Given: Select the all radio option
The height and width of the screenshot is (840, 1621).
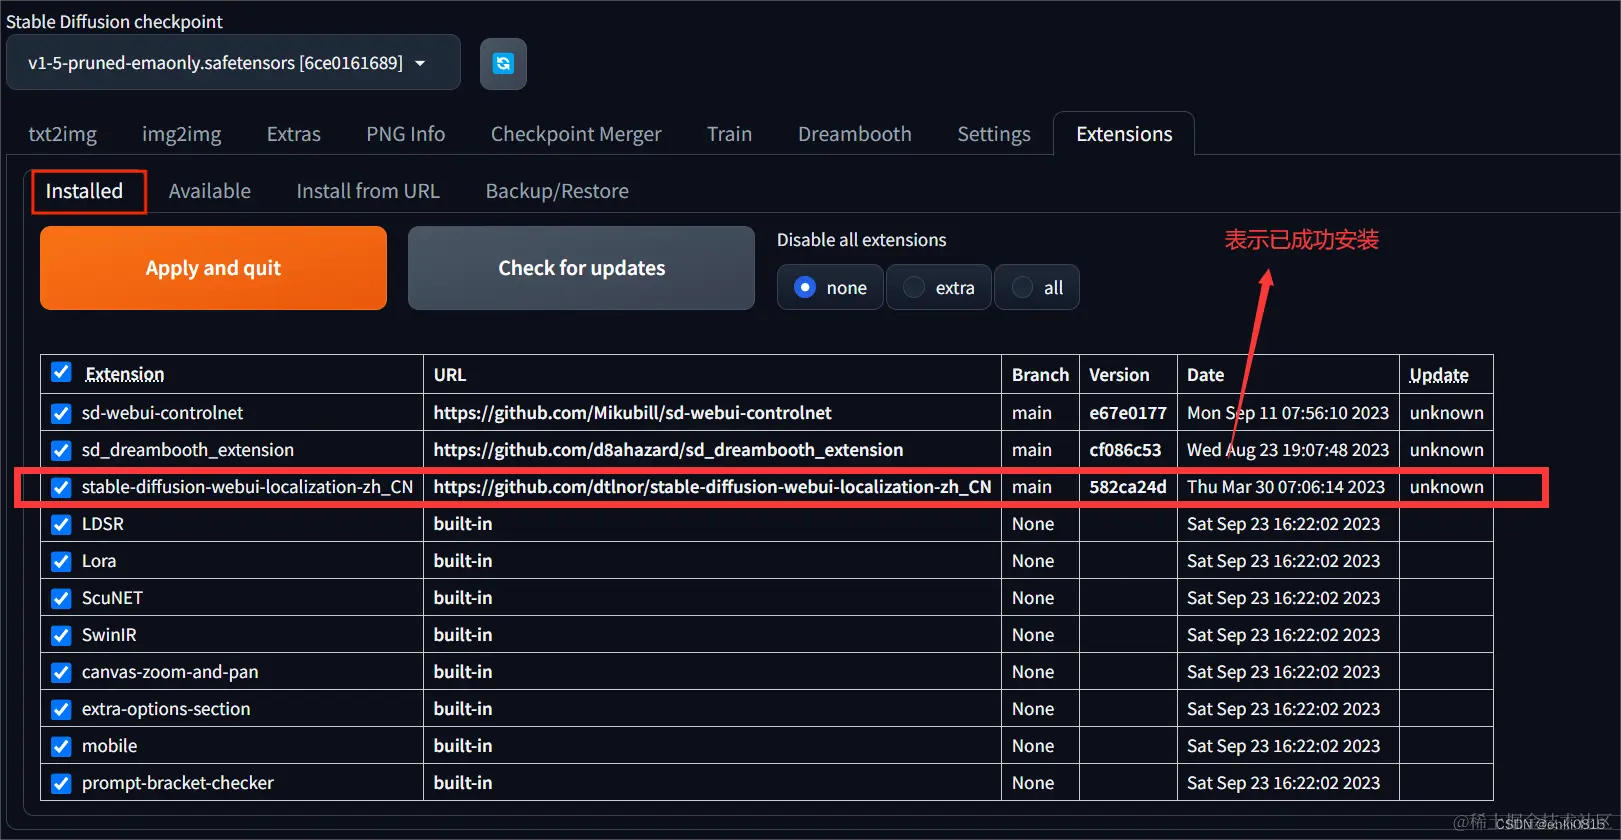Looking at the screenshot, I should pos(1037,288).
